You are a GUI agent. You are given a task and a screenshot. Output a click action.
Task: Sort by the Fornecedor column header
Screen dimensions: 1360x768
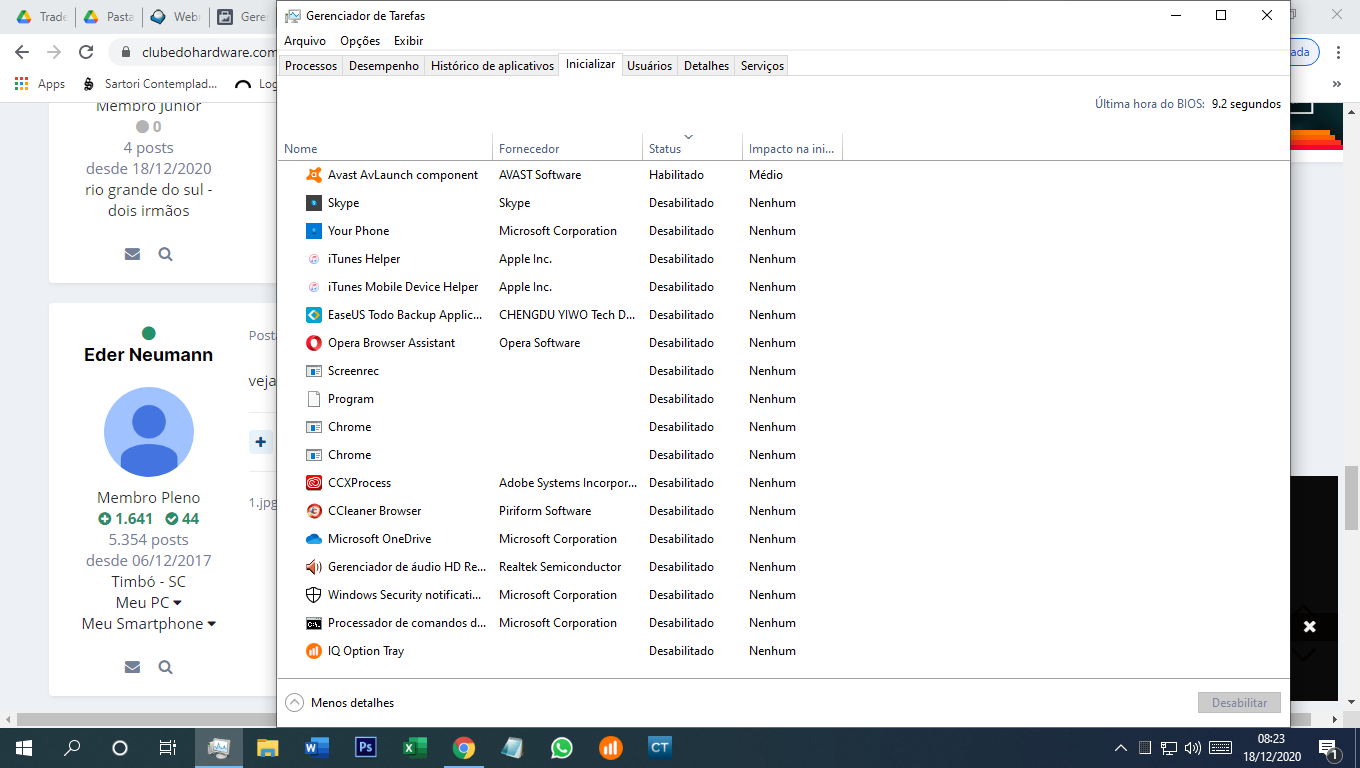click(567, 149)
